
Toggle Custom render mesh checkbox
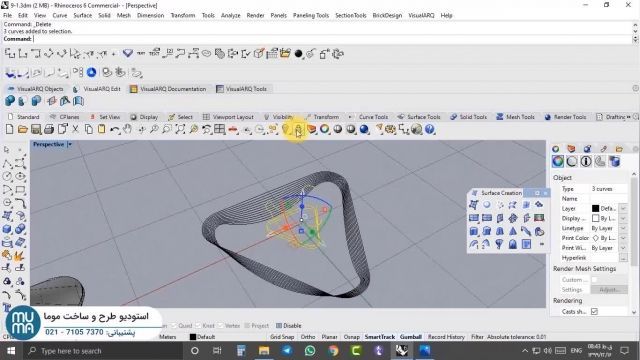coord(594,280)
